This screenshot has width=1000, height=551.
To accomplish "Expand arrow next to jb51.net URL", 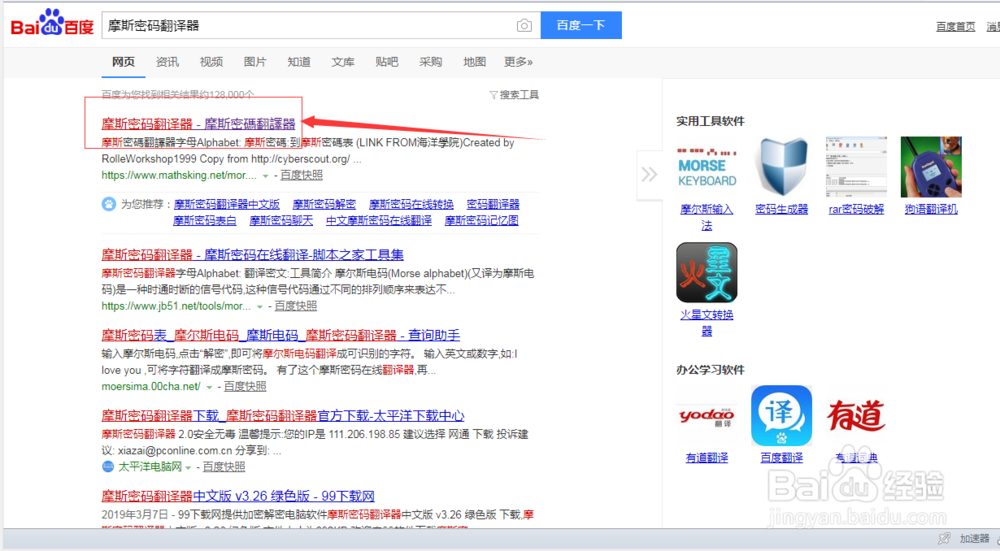I will pos(260,307).
